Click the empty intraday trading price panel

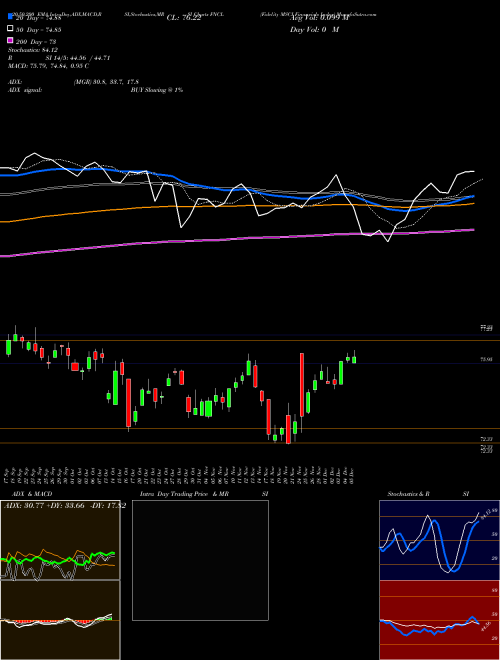(x=200, y=560)
